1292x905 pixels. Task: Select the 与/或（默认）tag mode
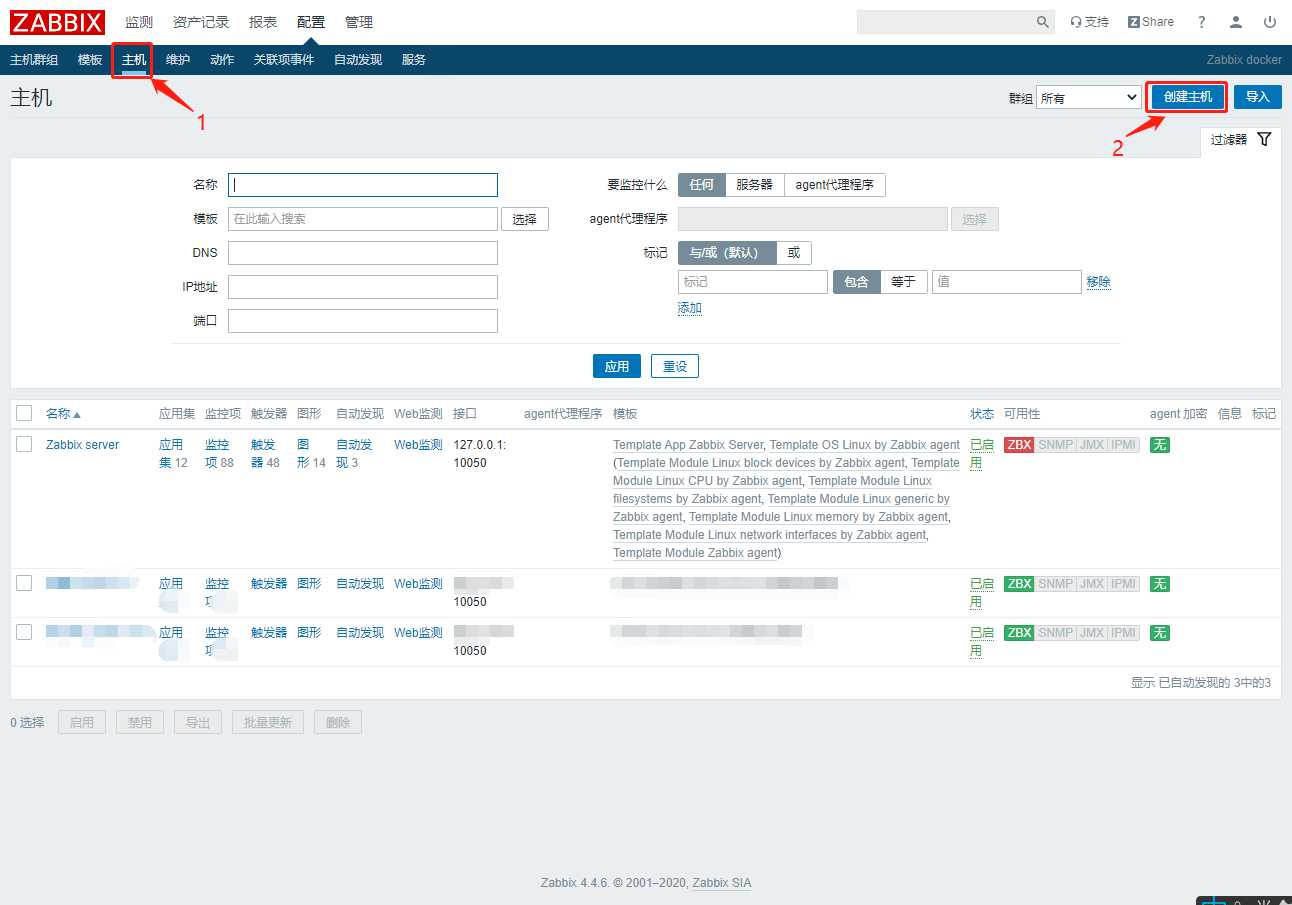tap(727, 253)
